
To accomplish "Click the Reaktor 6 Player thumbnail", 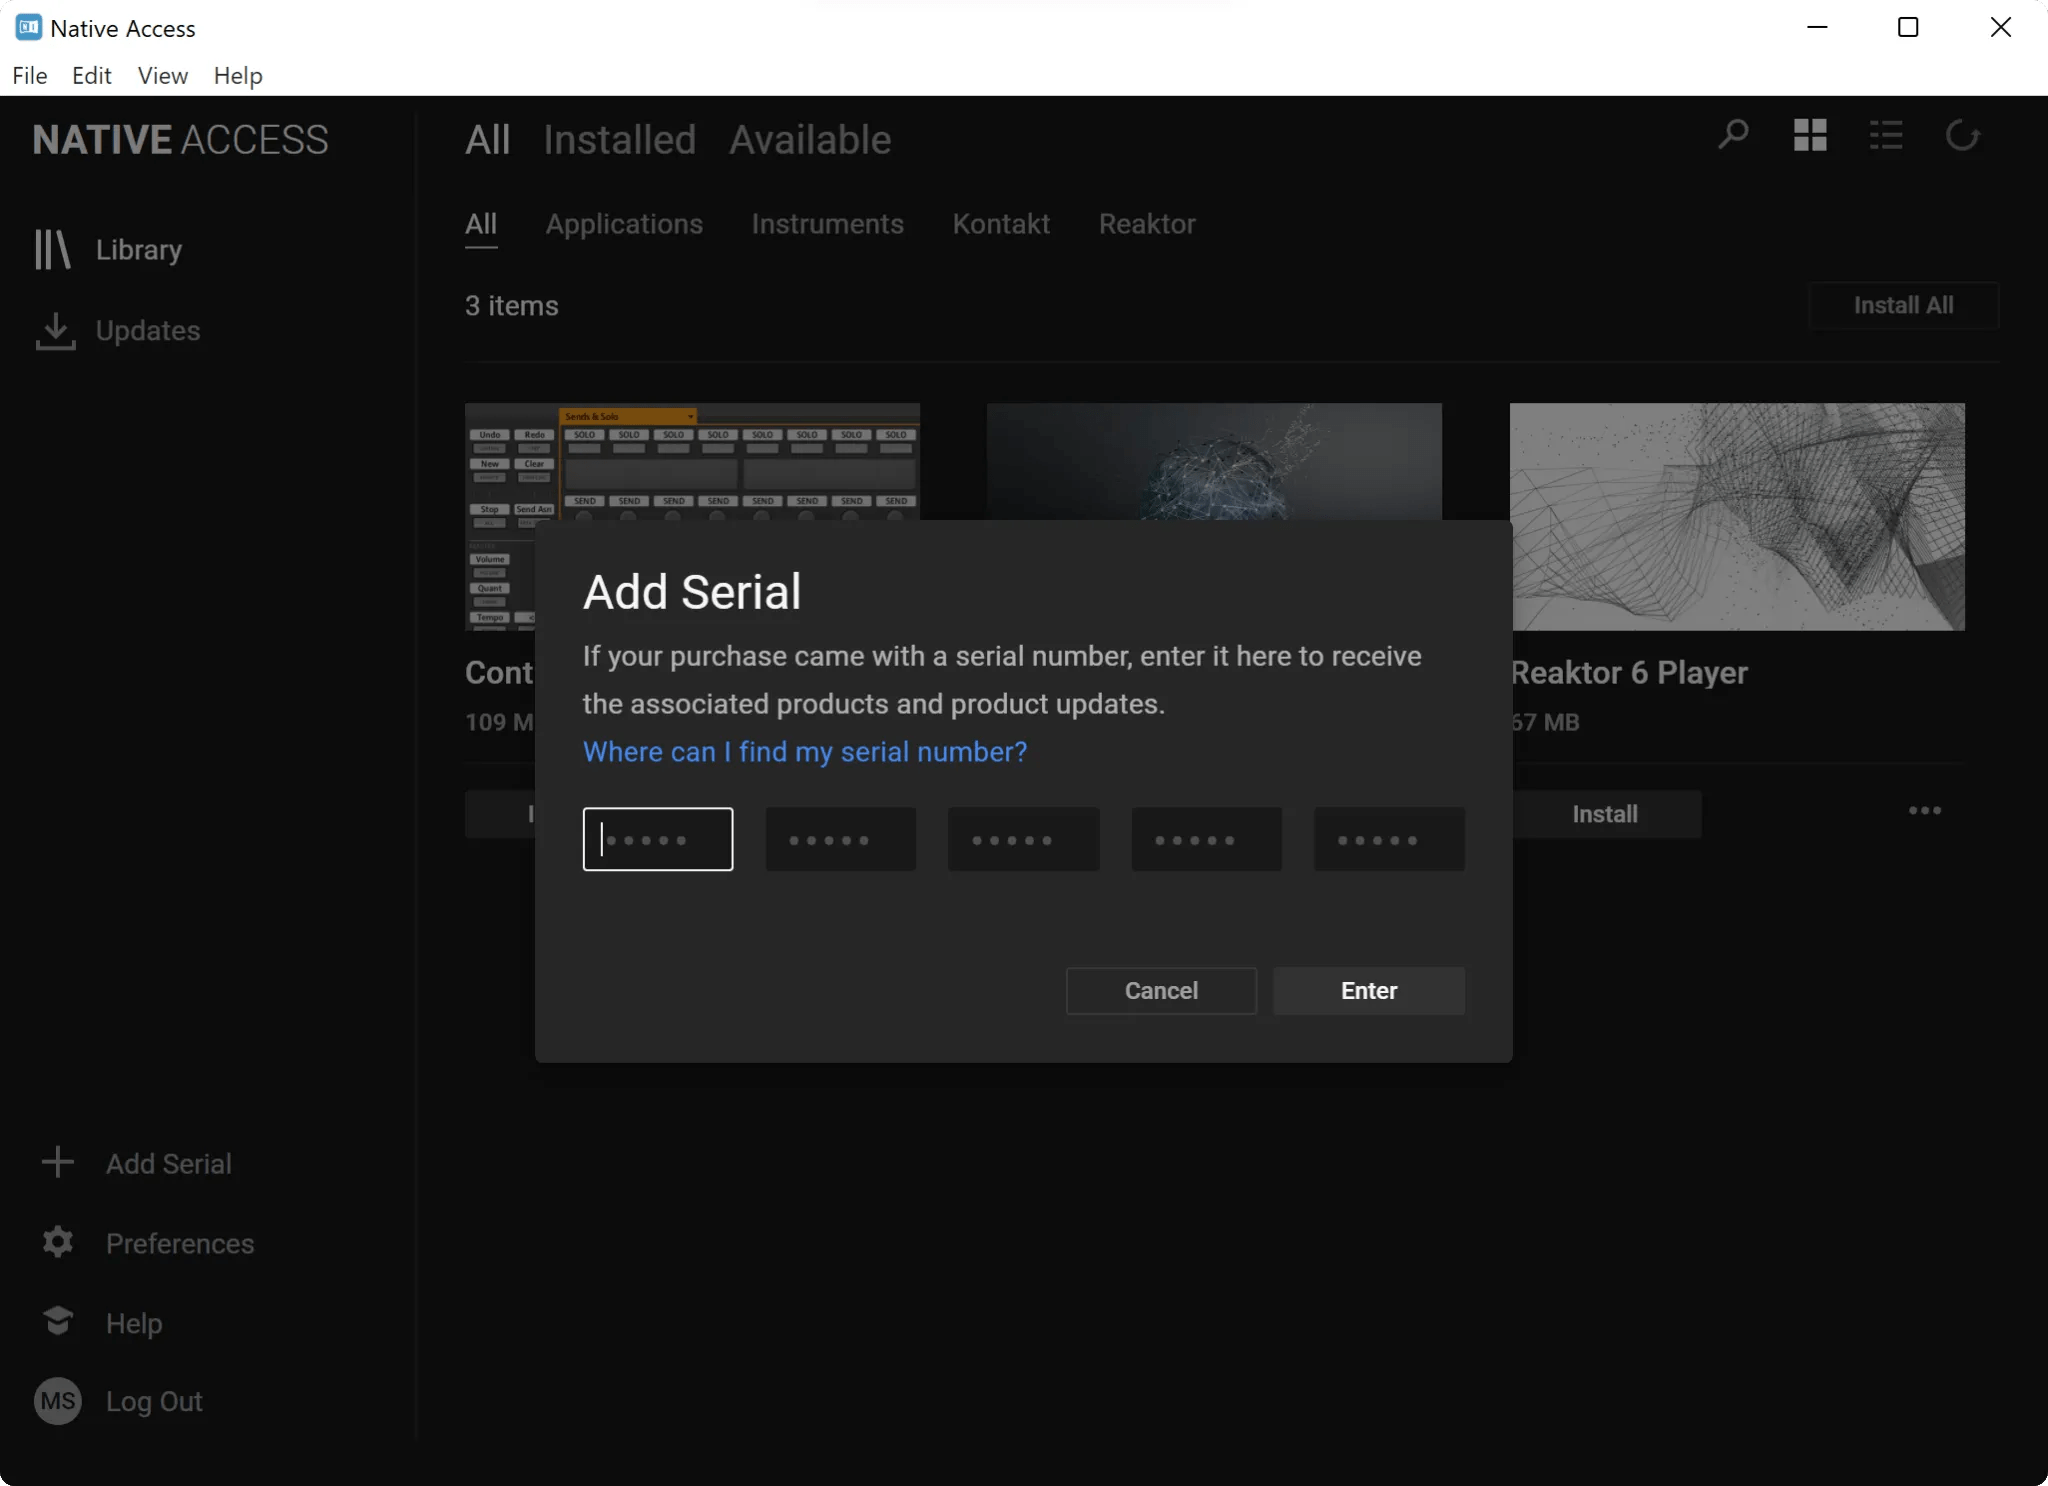I will [1737, 517].
